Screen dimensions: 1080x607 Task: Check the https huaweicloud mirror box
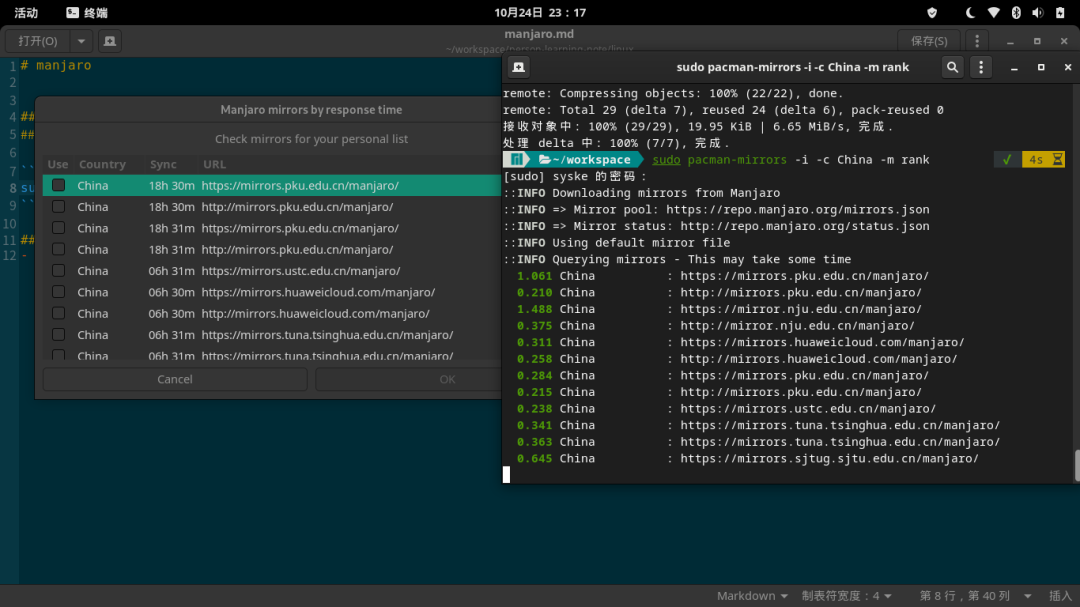[x=59, y=292]
